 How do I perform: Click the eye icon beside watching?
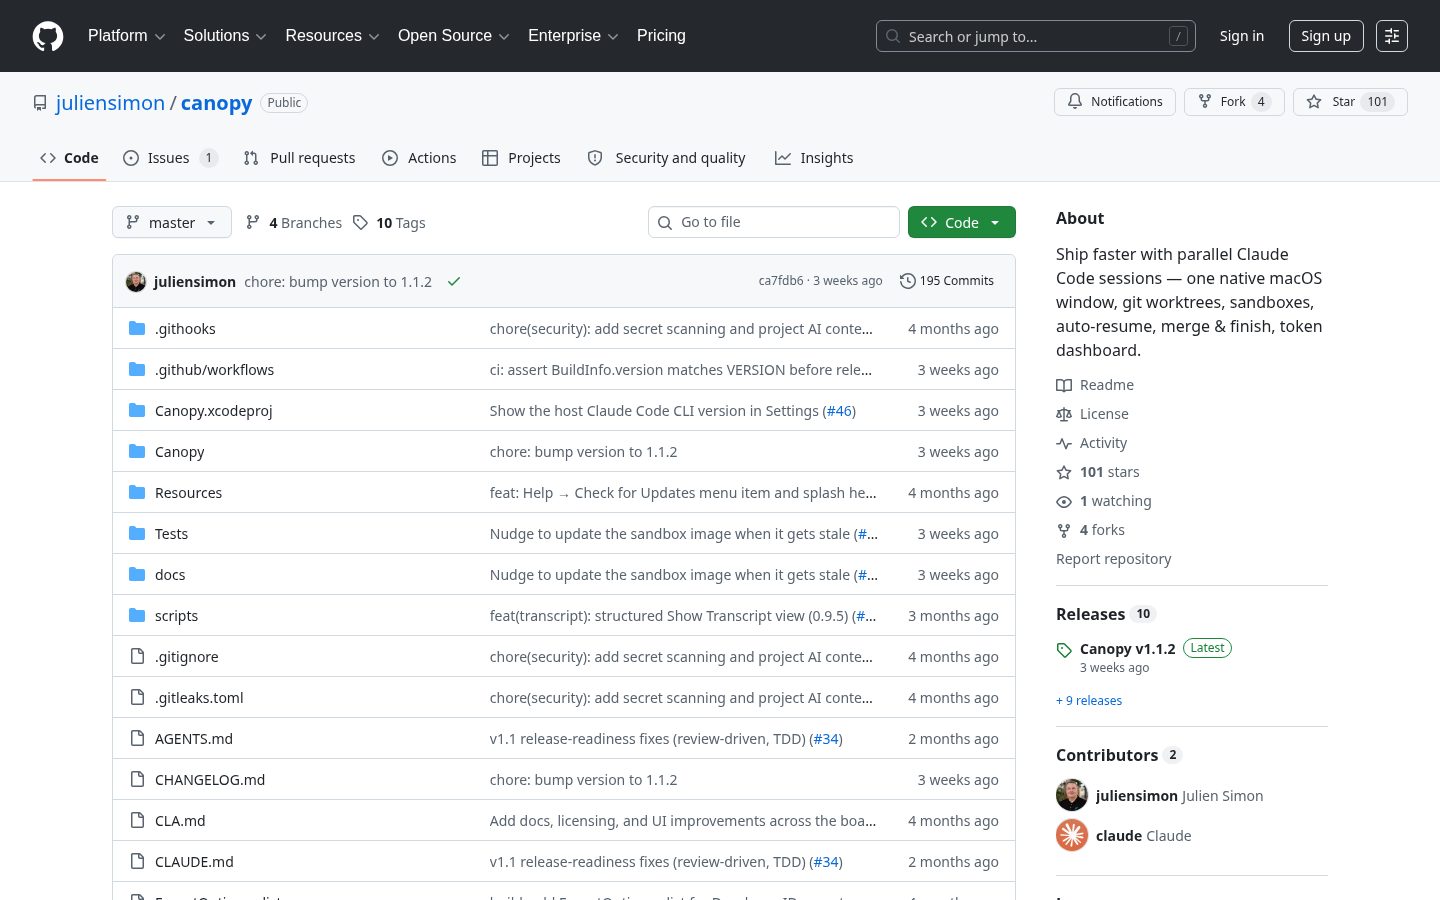coord(1064,501)
